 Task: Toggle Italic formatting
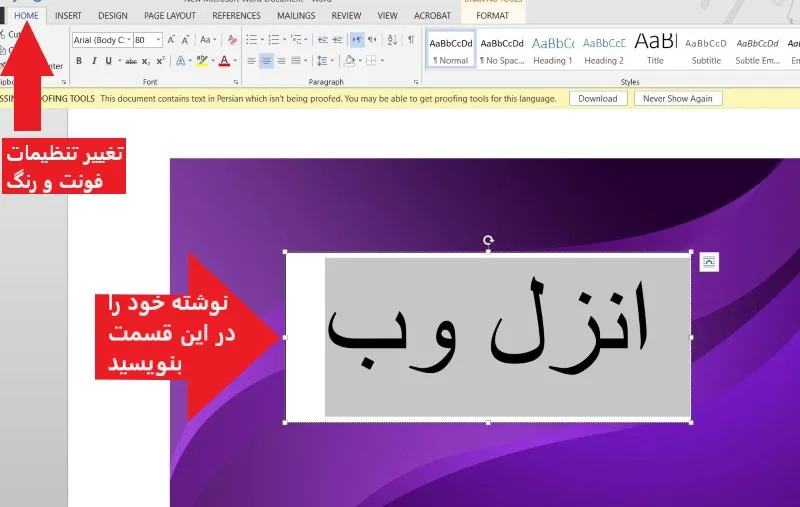[94, 61]
